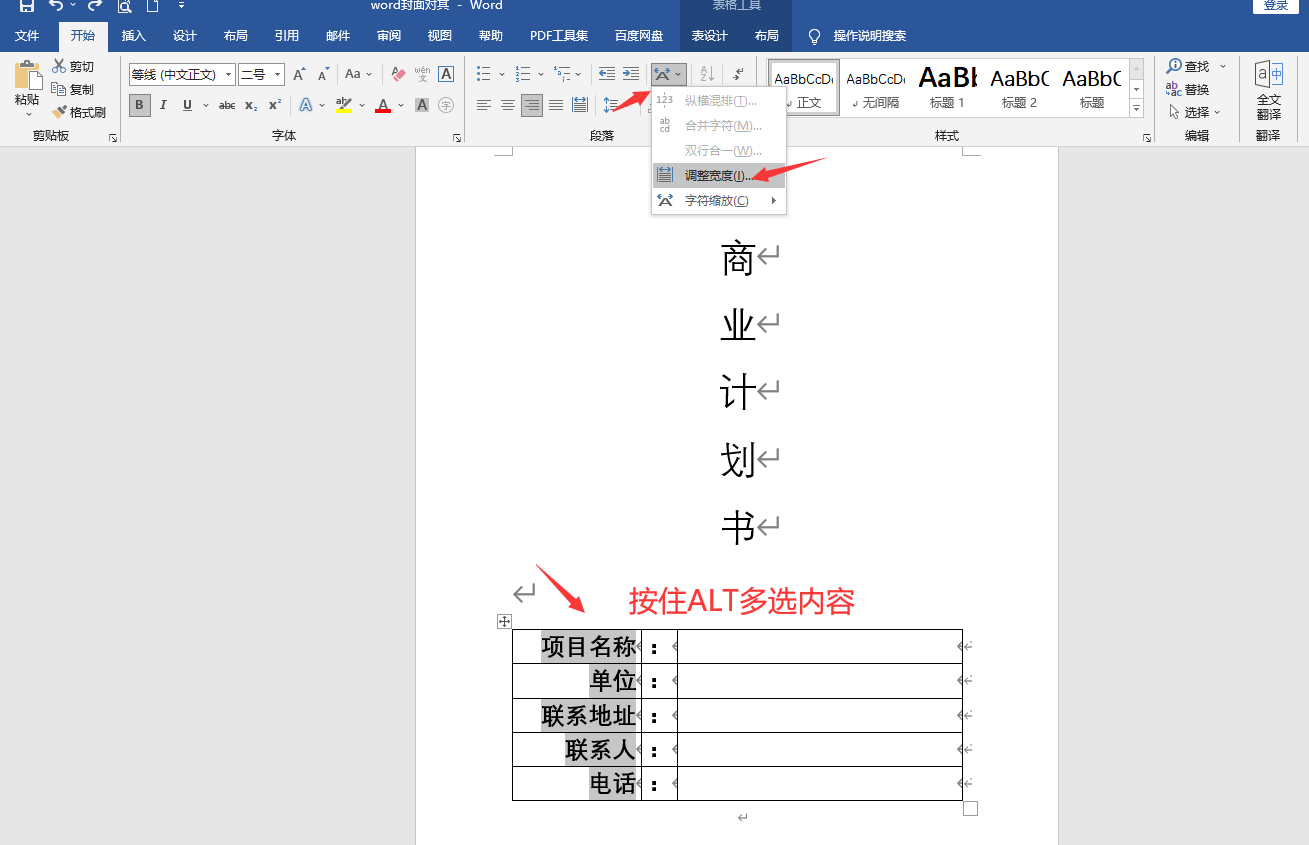Click the strikethrough abc icon
The width and height of the screenshot is (1309, 845).
[x=227, y=105]
